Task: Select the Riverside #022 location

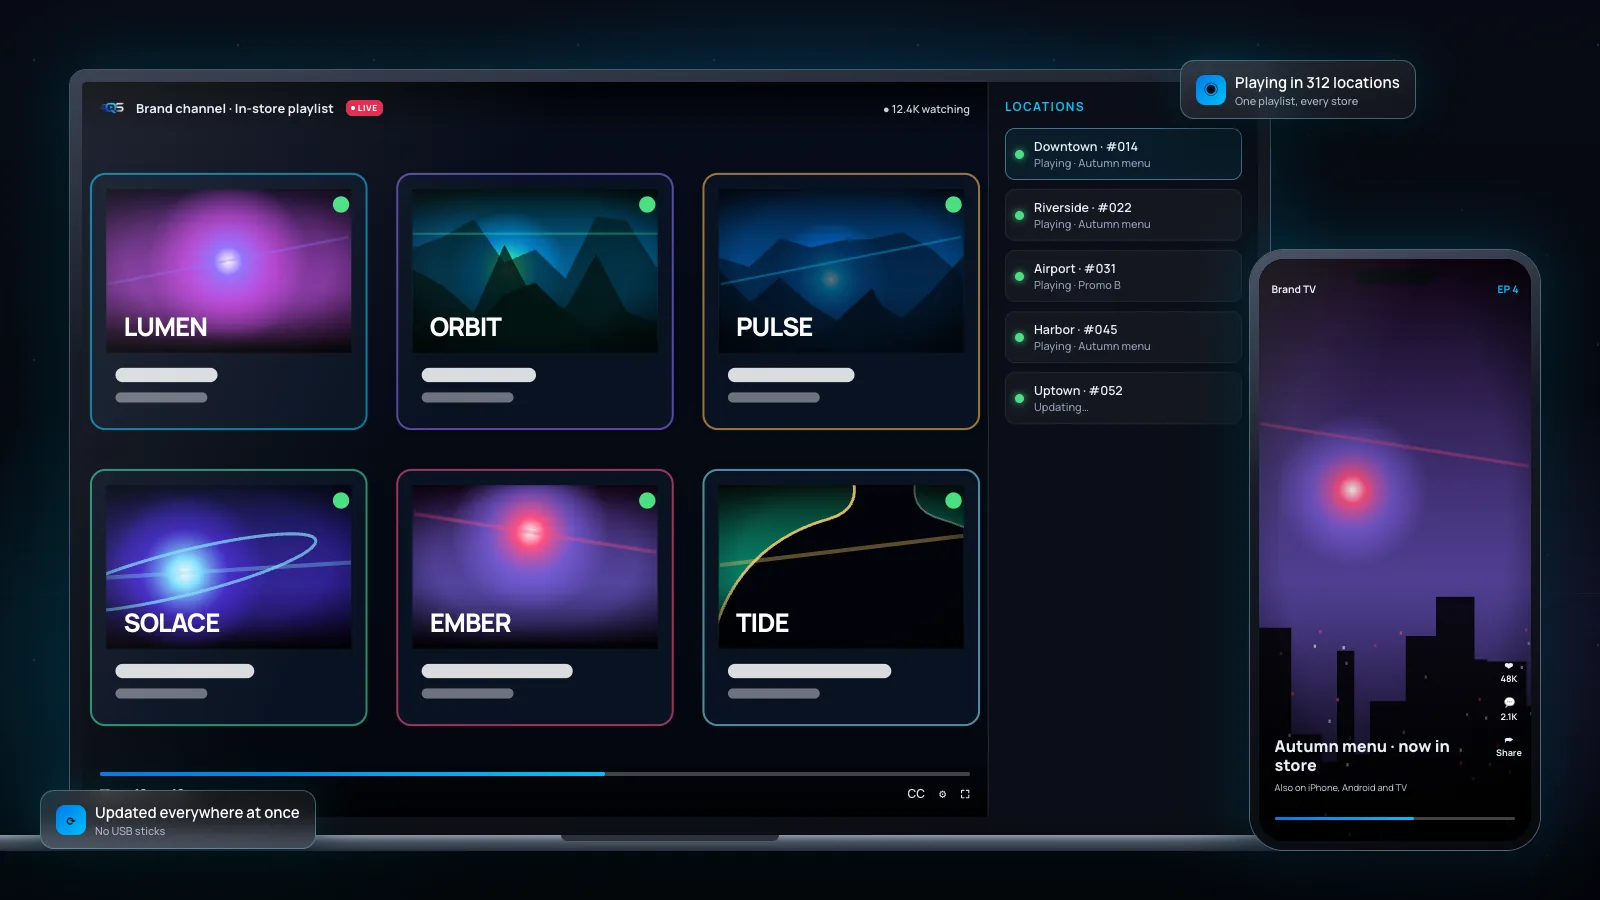Action: pyautogui.click(x=1123, y=215)
